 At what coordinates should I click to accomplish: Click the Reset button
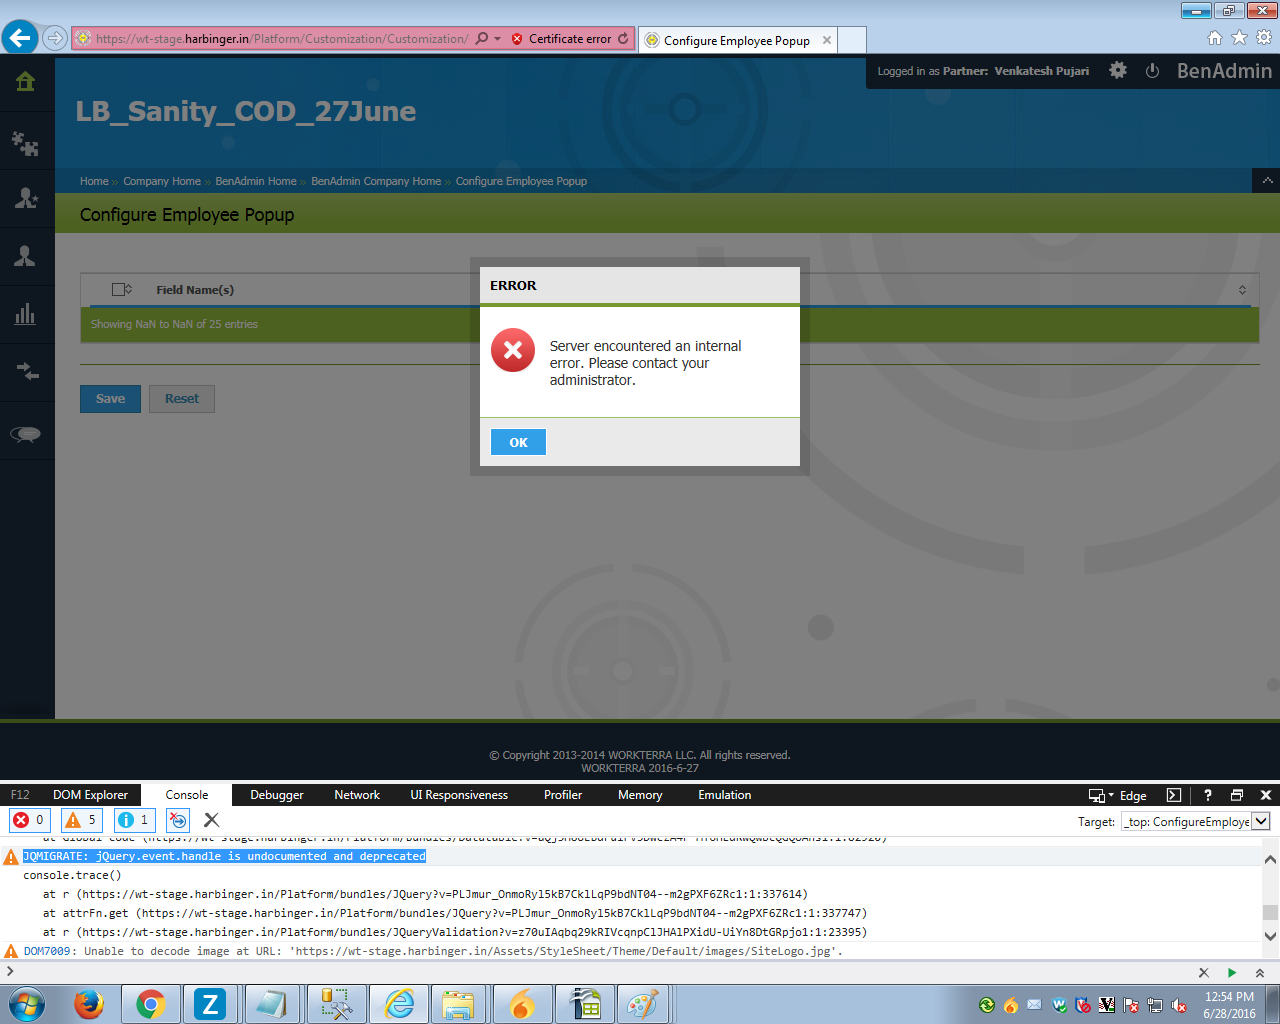click(x=182, y=398)
